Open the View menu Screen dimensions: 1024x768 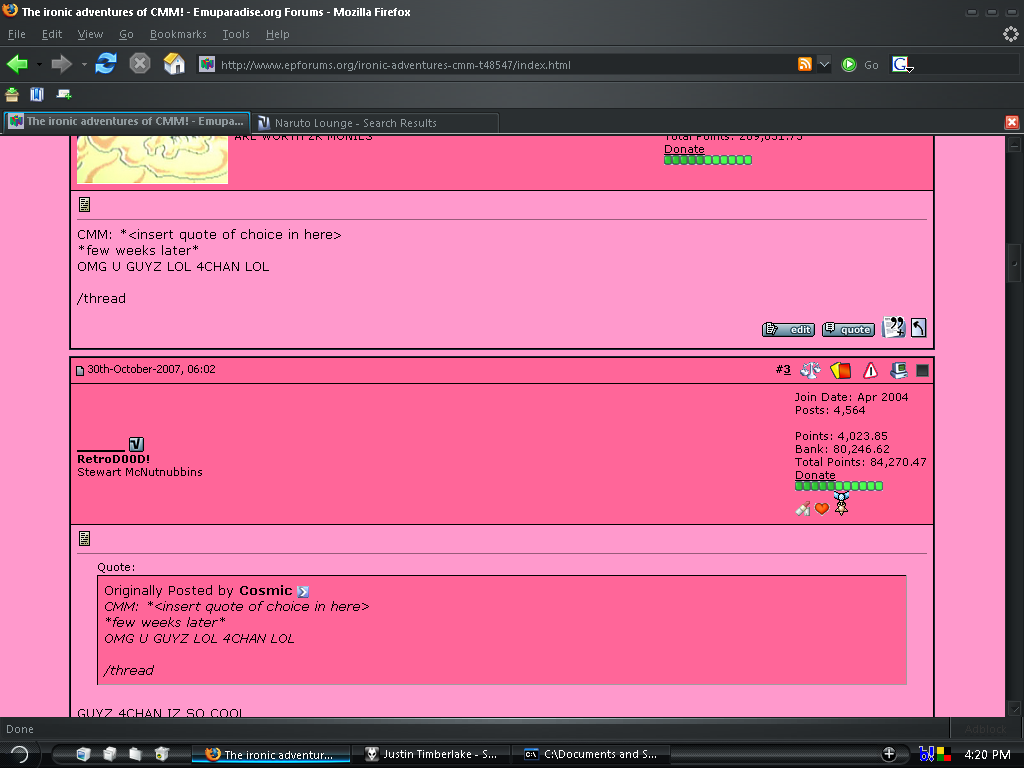[x=90, y=34]
